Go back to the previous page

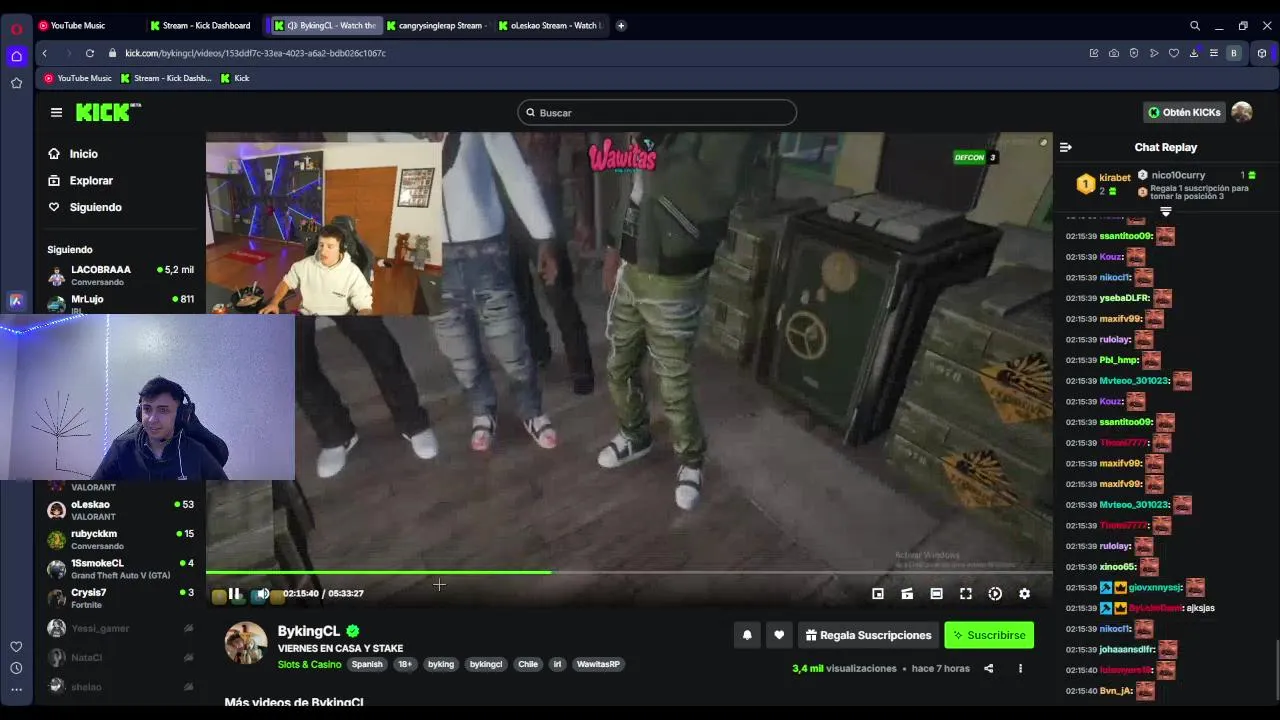coord(44,53)
